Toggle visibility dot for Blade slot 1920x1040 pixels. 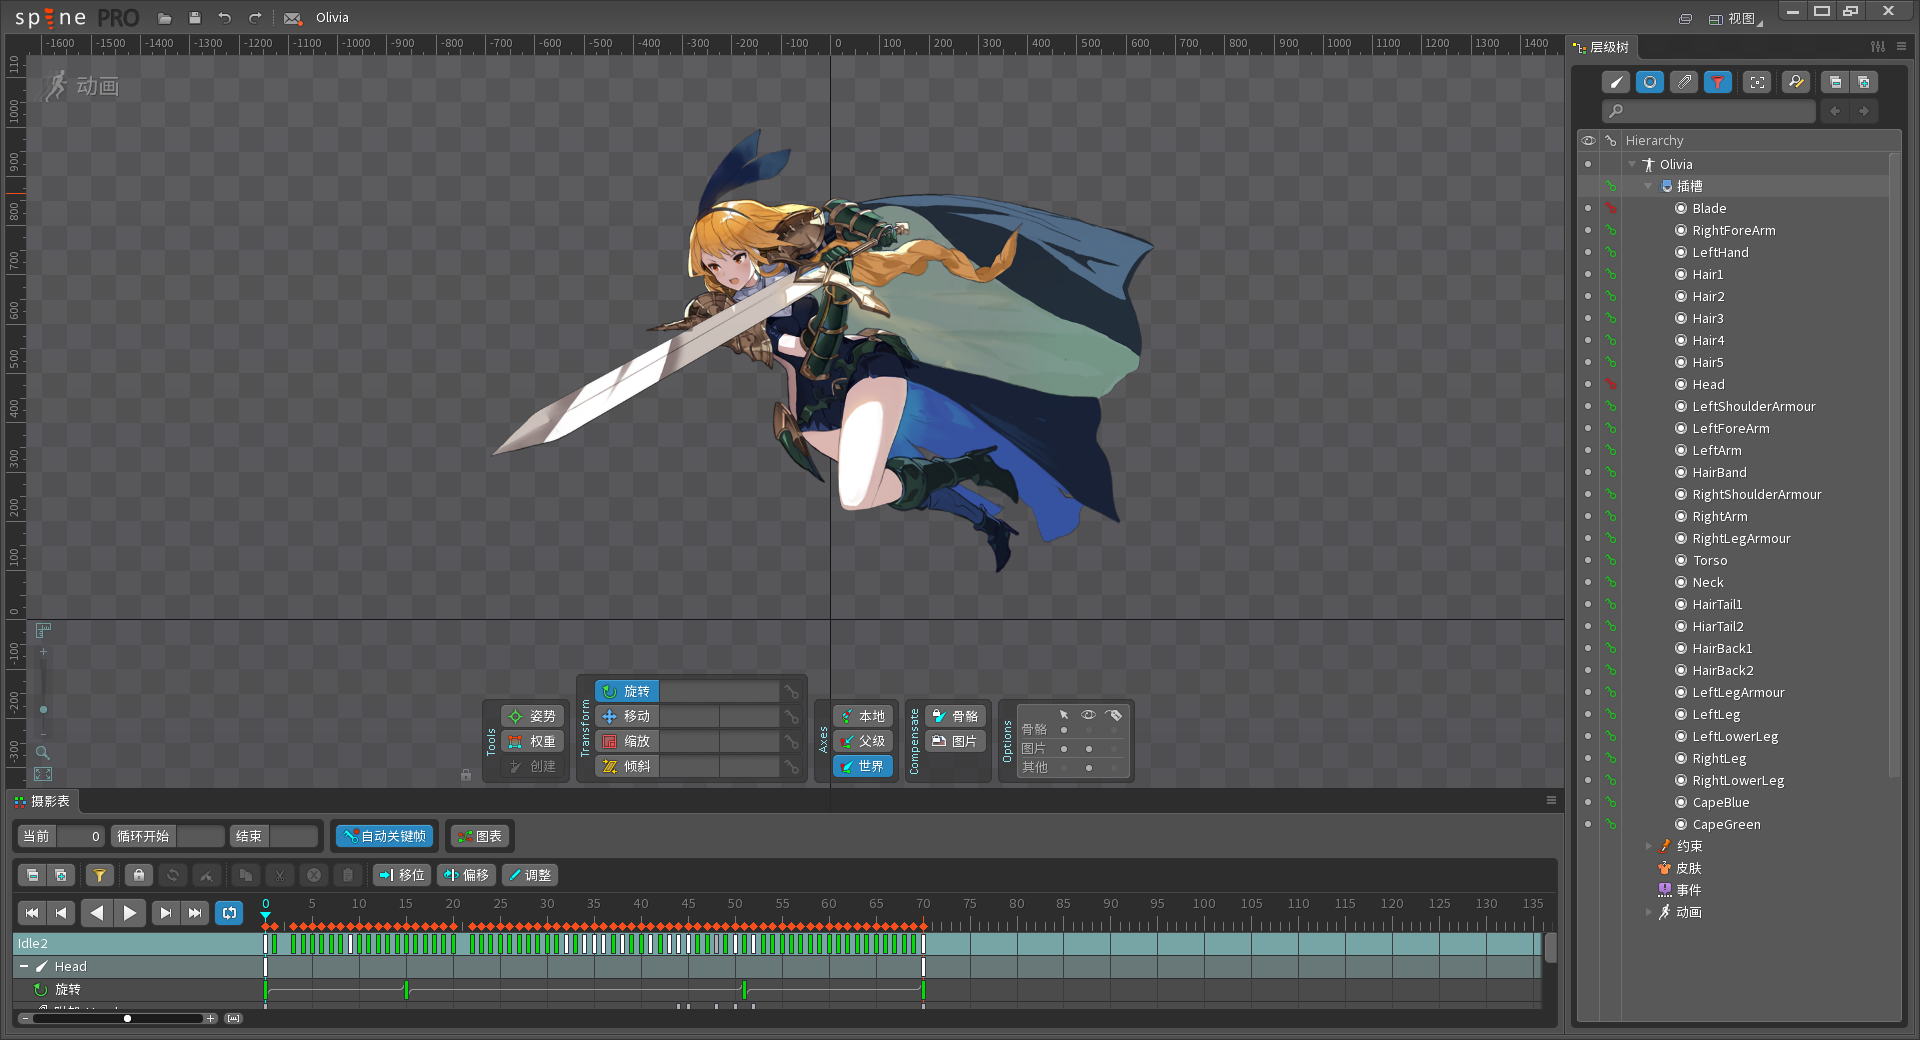pos(1588,208)
